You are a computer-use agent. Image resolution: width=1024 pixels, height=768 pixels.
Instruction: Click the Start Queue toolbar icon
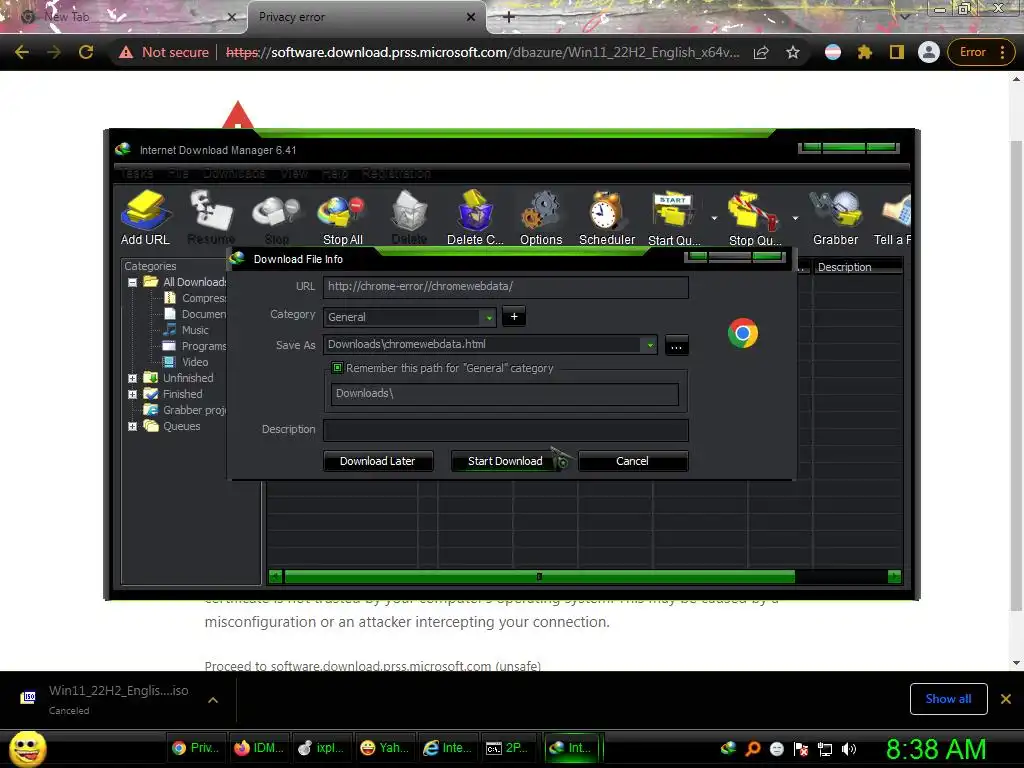click(674, 218)
